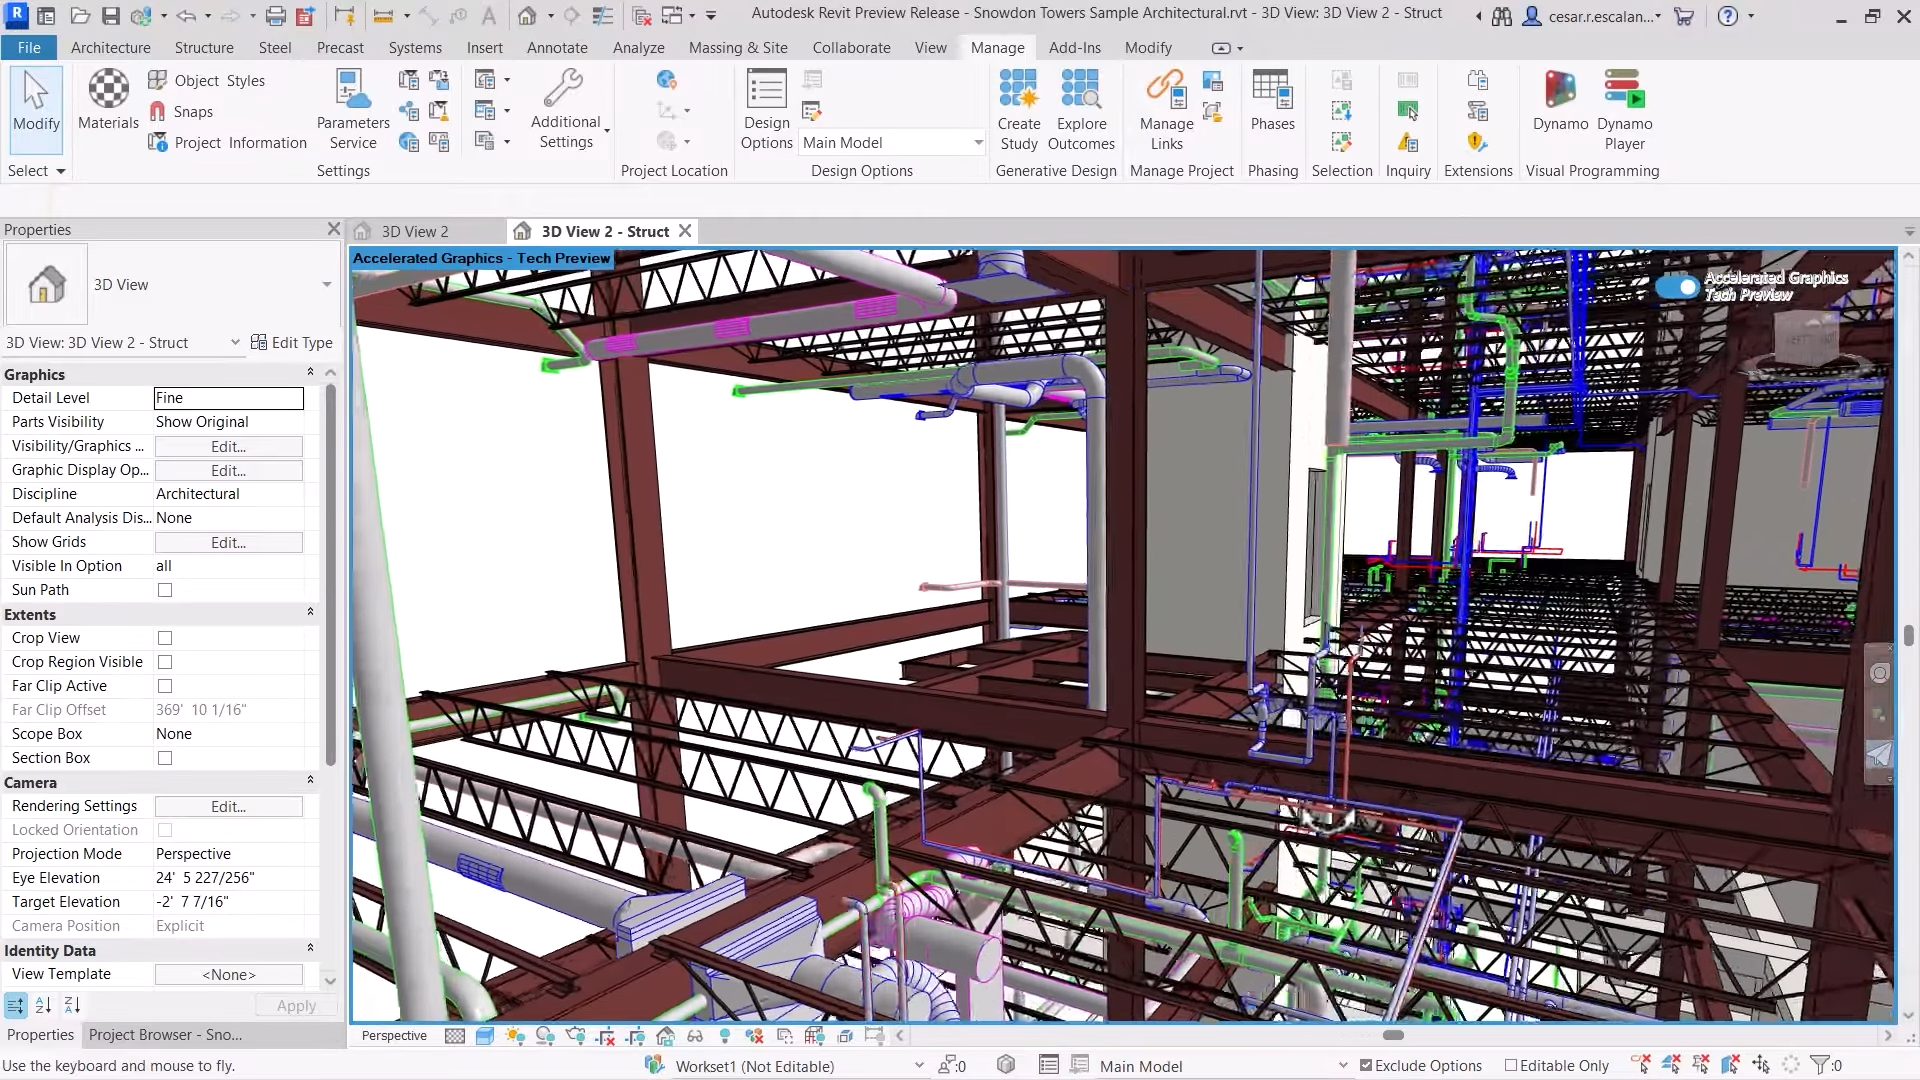Click the Detail Level value field
This screenshot has width=1920, height=1080.
coord(228,398)
